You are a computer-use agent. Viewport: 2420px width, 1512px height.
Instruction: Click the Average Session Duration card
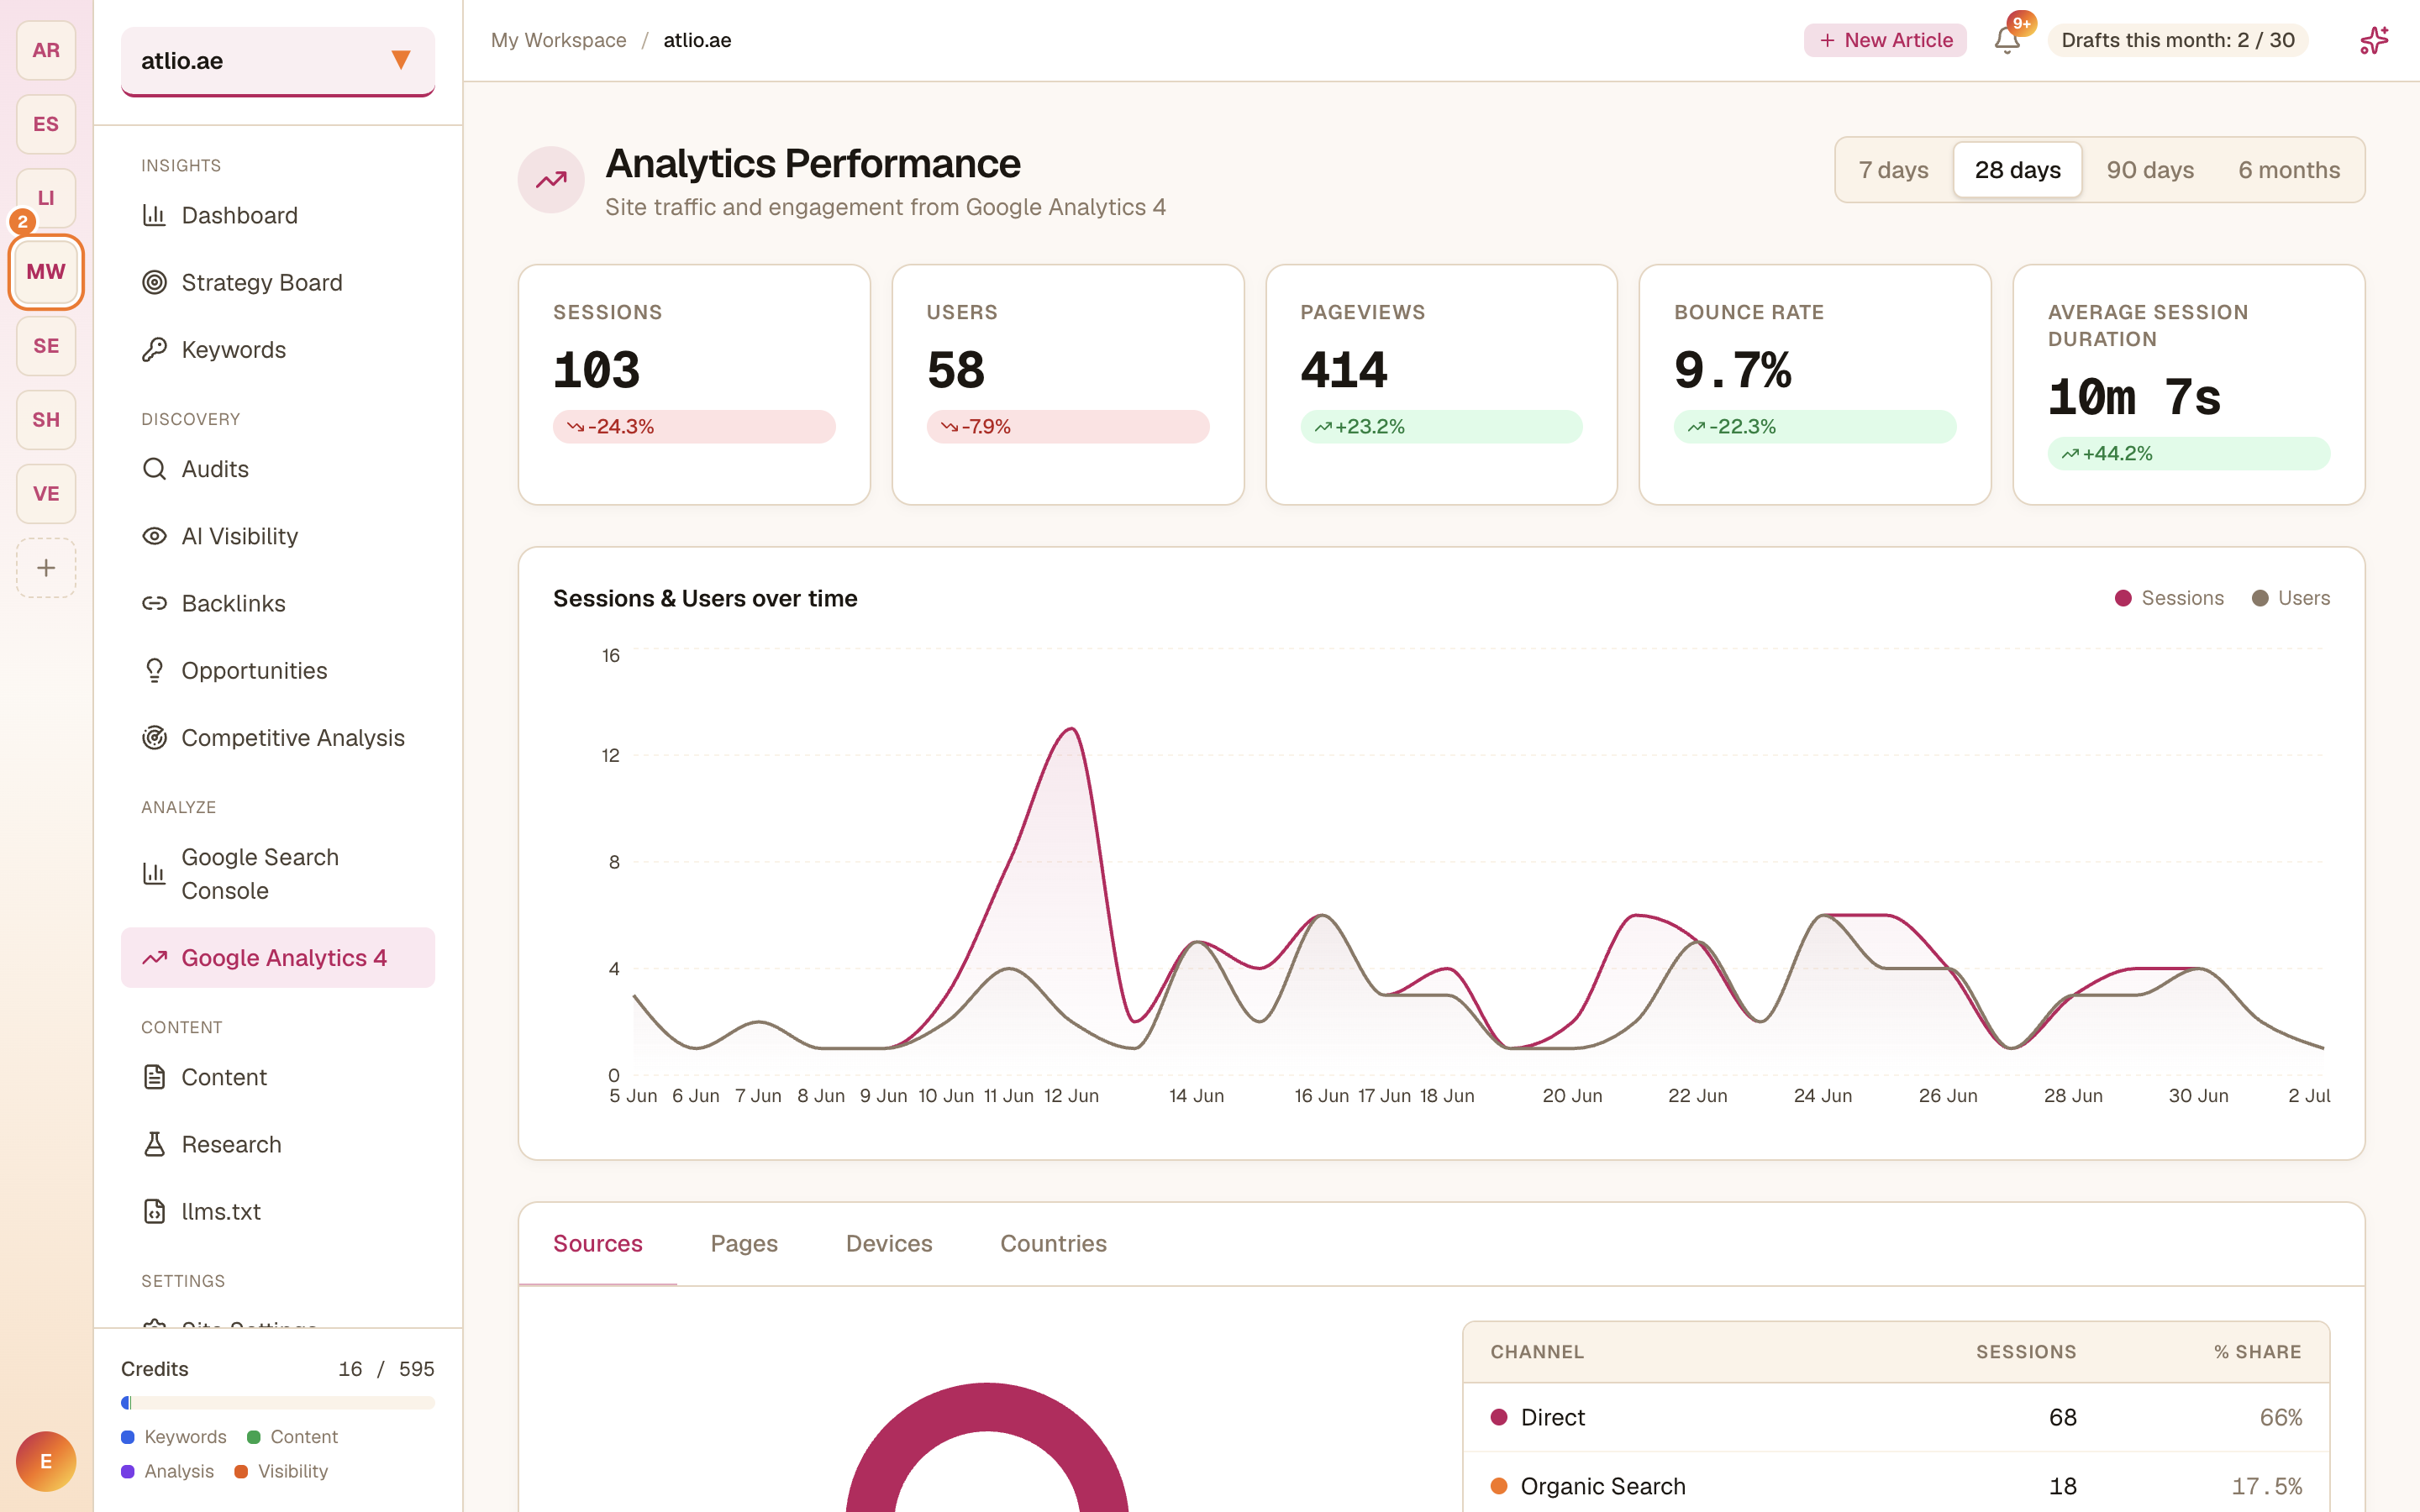pos(2189,384)
